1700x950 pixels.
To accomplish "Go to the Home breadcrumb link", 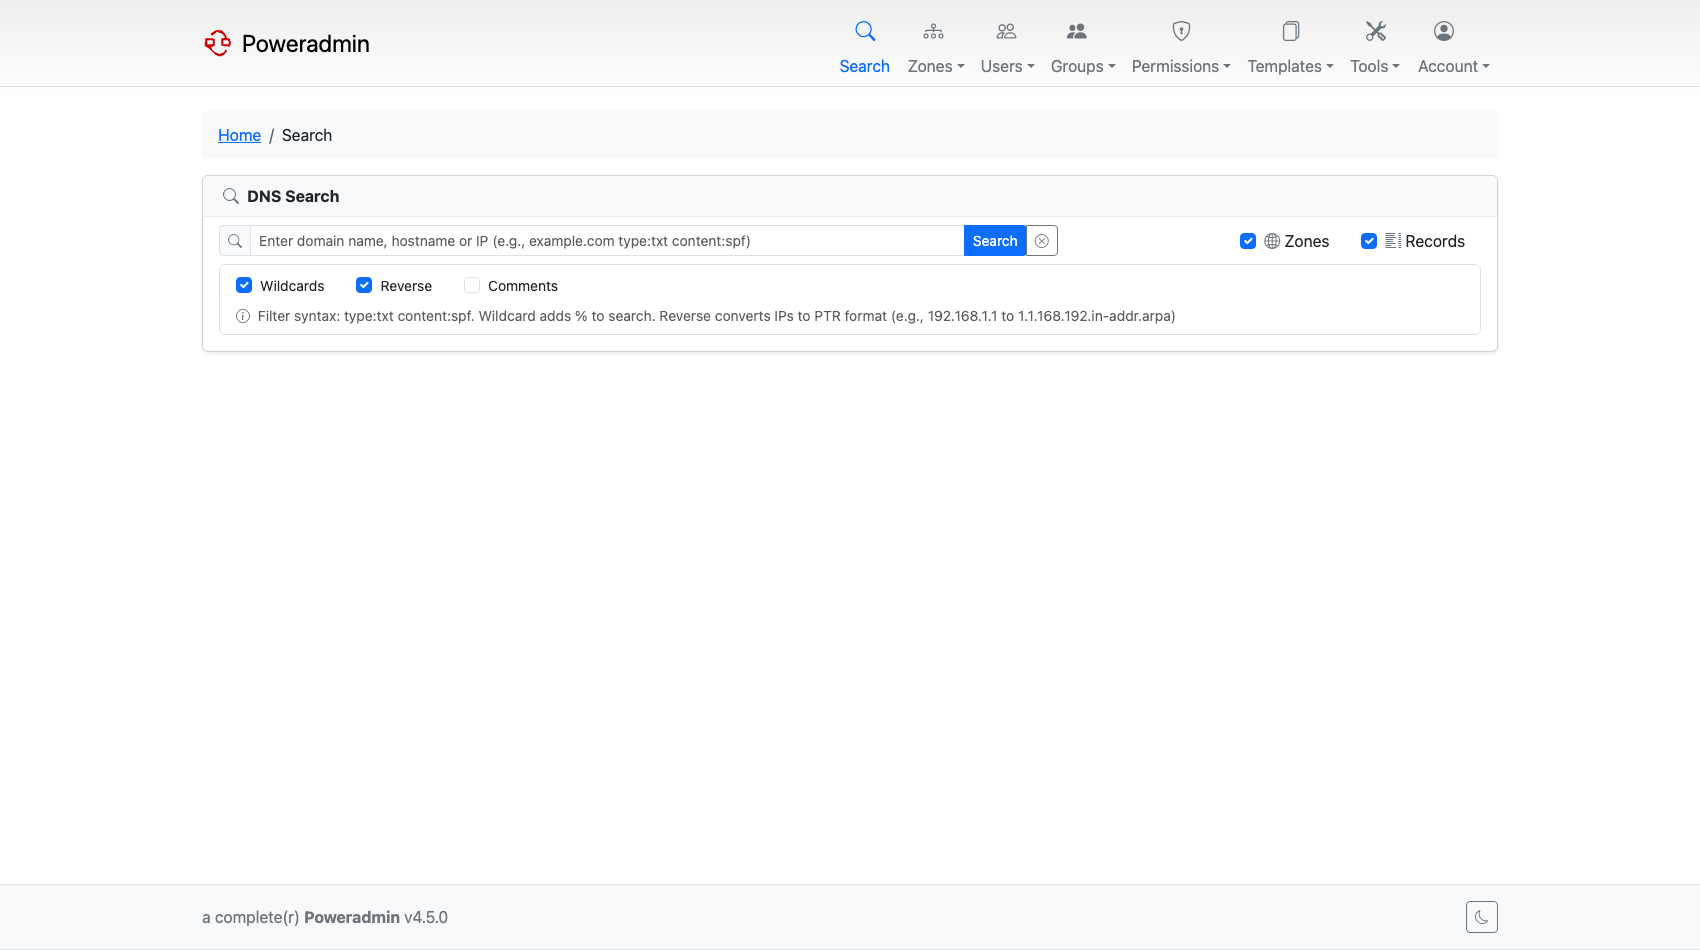I will point(239,135).
